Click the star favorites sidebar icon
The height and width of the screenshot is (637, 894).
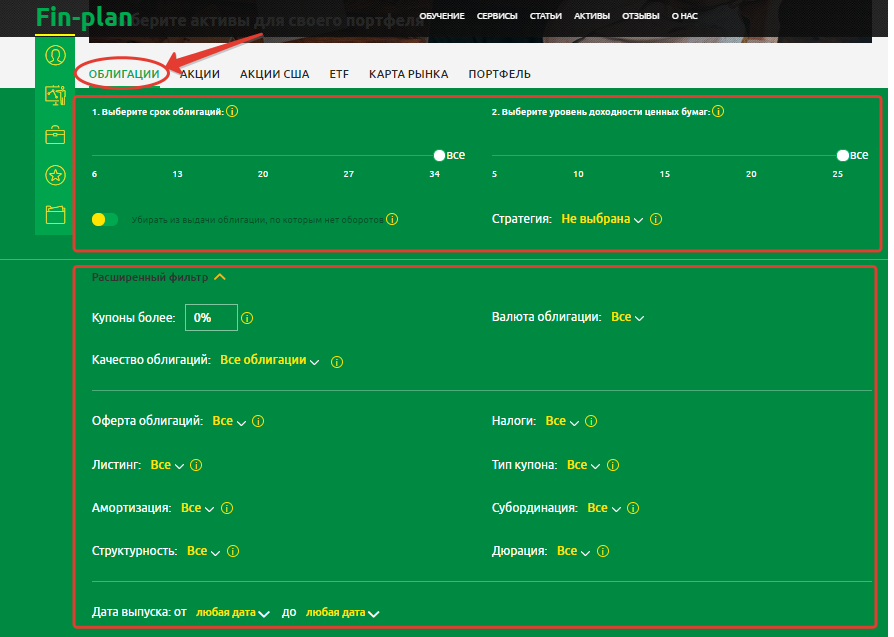point(55,175)
